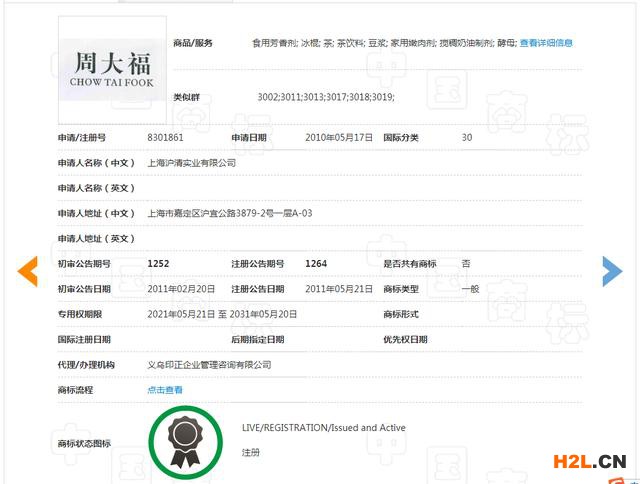Click the 优先权日期 label
Screen dimensions: 640x484
[405, 340]
